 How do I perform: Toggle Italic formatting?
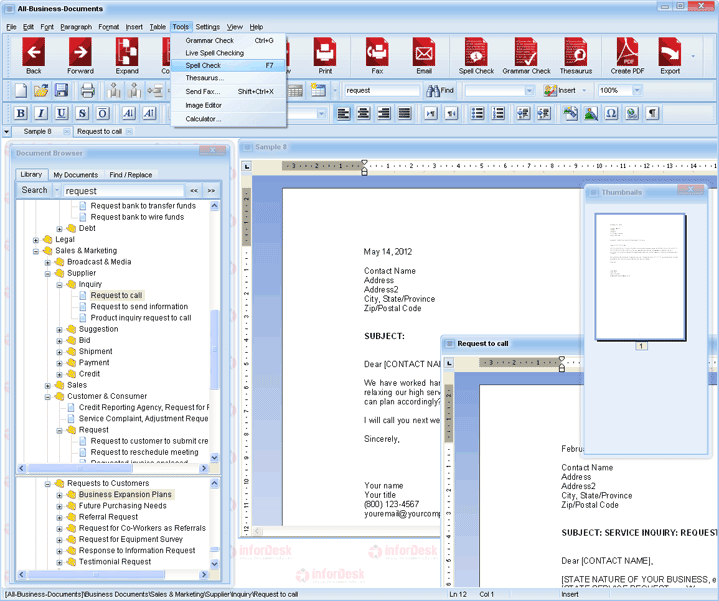pyautogui.click(x=41, y=113)
